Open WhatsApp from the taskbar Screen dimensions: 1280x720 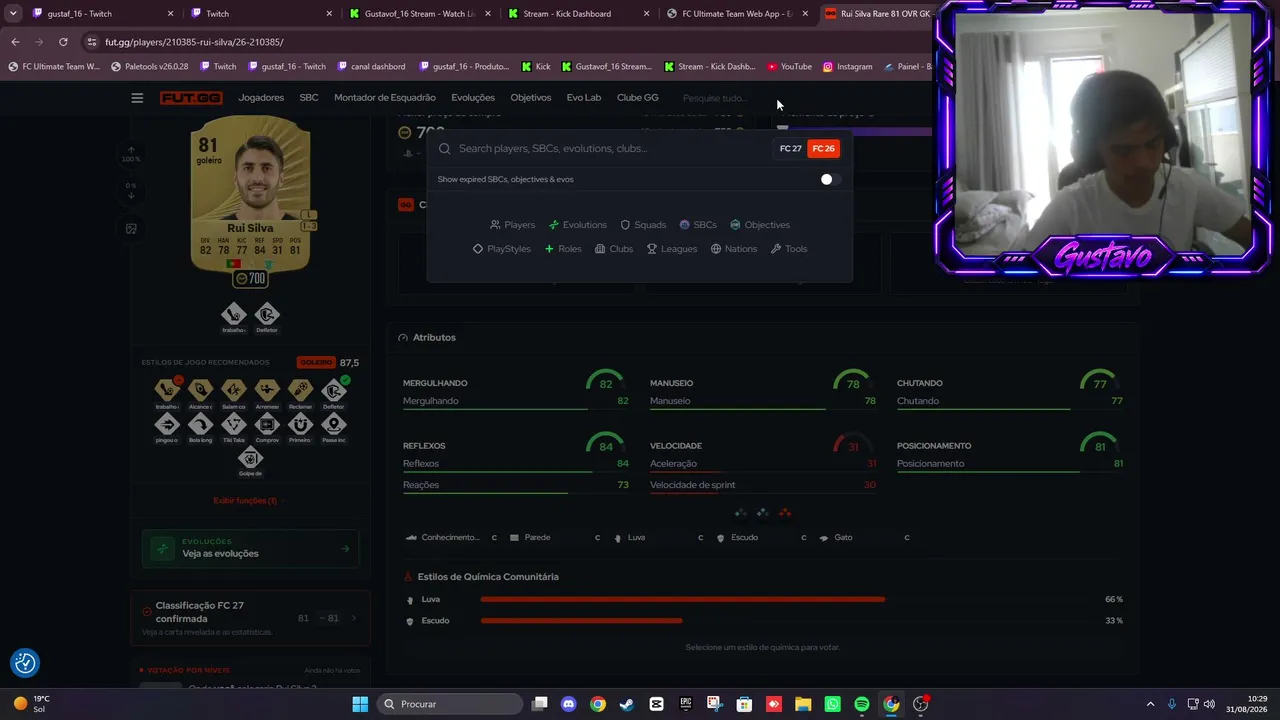[833, 704]
